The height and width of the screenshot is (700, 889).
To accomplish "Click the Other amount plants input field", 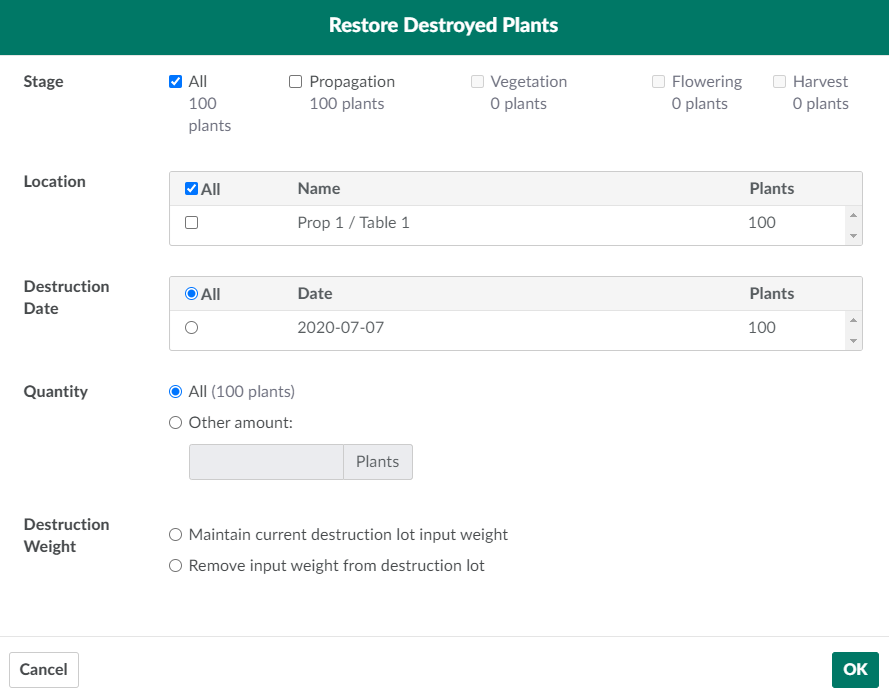I will [x=266, y=462].
